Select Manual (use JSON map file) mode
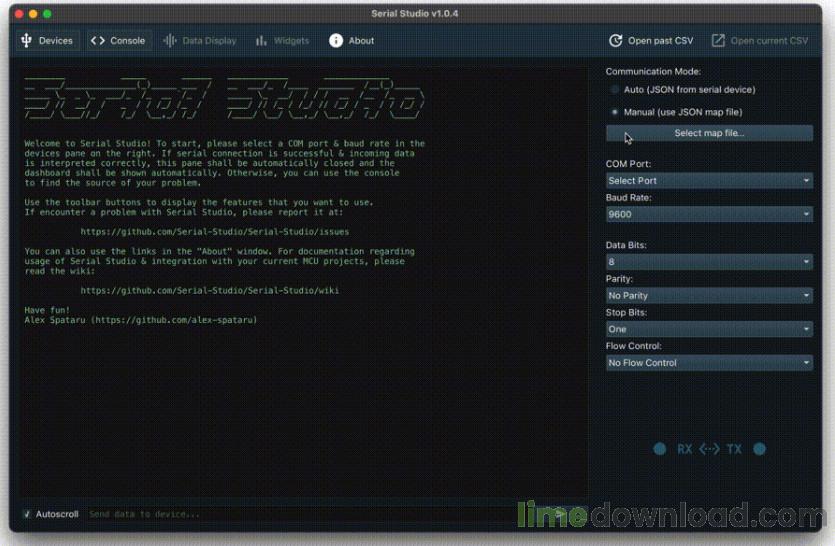 [x=615, y=112]
